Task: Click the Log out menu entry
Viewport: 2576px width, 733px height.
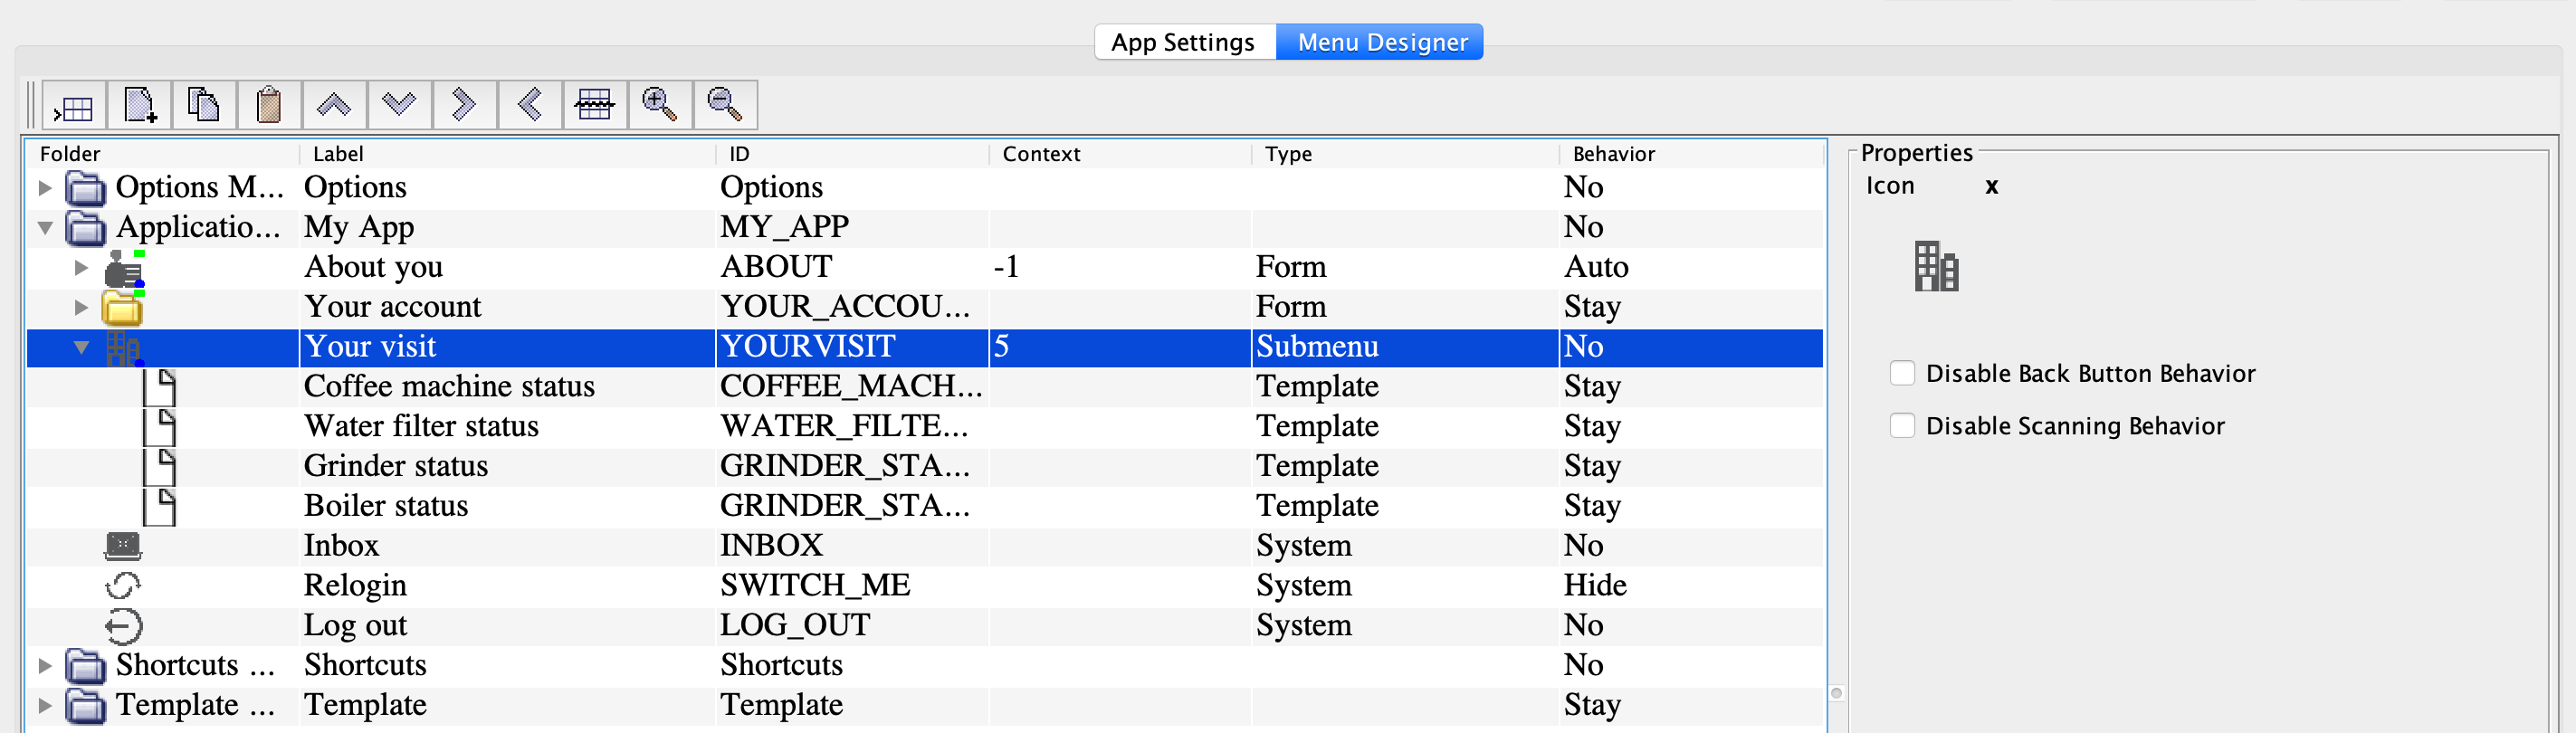Action: point(355,626)
